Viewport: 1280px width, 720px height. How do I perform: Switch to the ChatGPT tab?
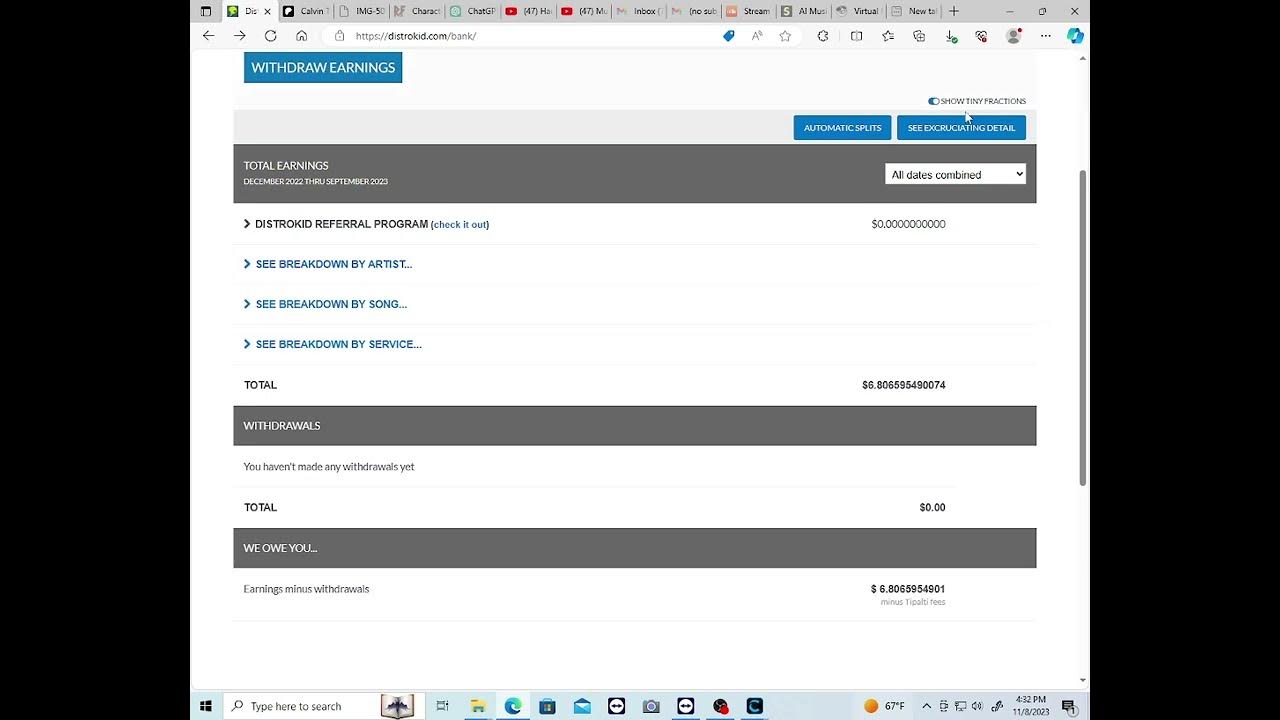pos(472,11)
